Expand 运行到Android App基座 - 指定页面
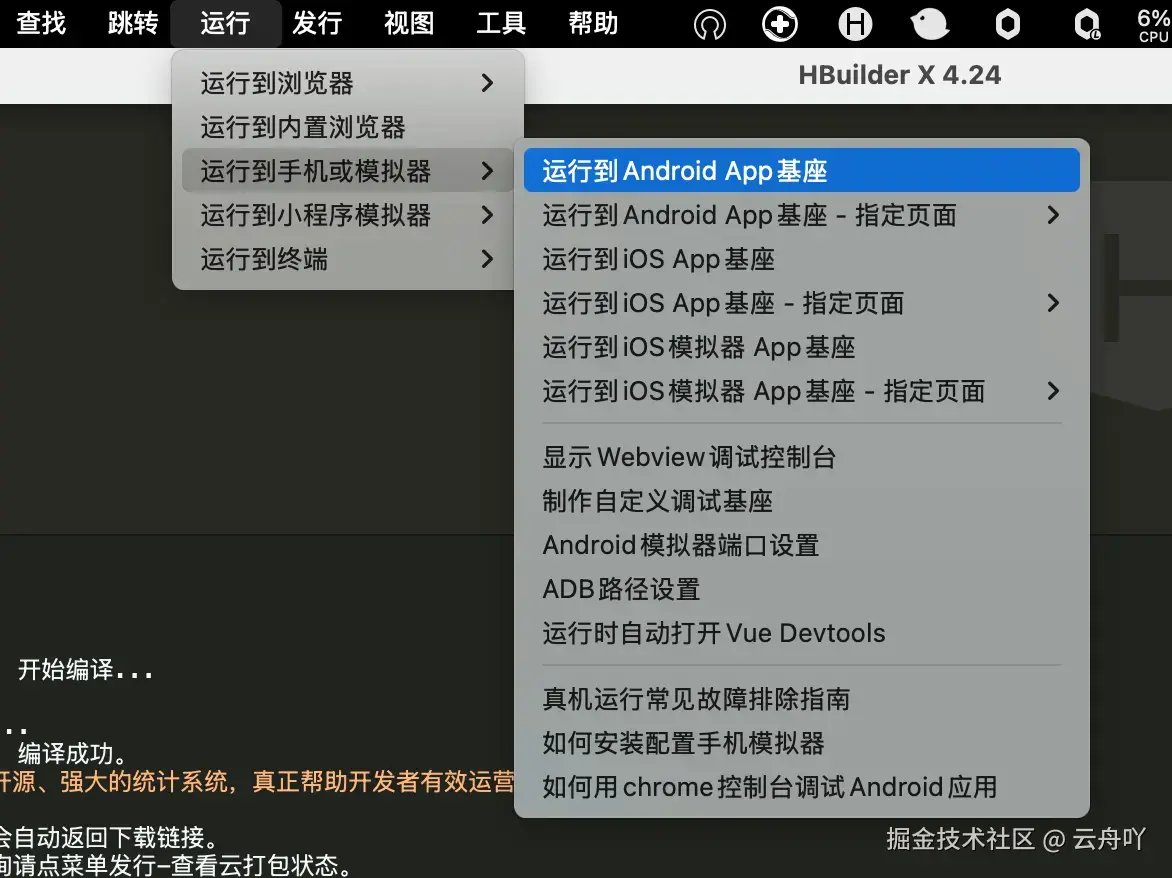The height and width of the screenshot is (878, 1172). coord(801,215)
